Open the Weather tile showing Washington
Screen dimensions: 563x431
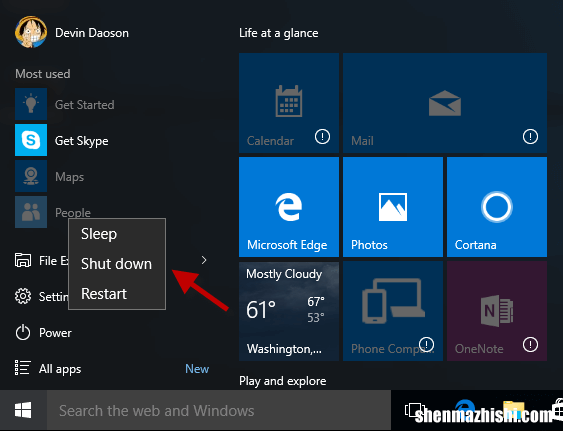click(x=289, y=311)
